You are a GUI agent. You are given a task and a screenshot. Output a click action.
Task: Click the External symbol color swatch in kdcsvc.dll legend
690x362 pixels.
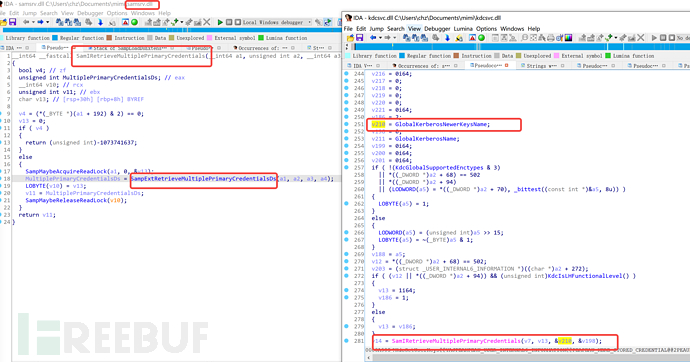[556, 56]
